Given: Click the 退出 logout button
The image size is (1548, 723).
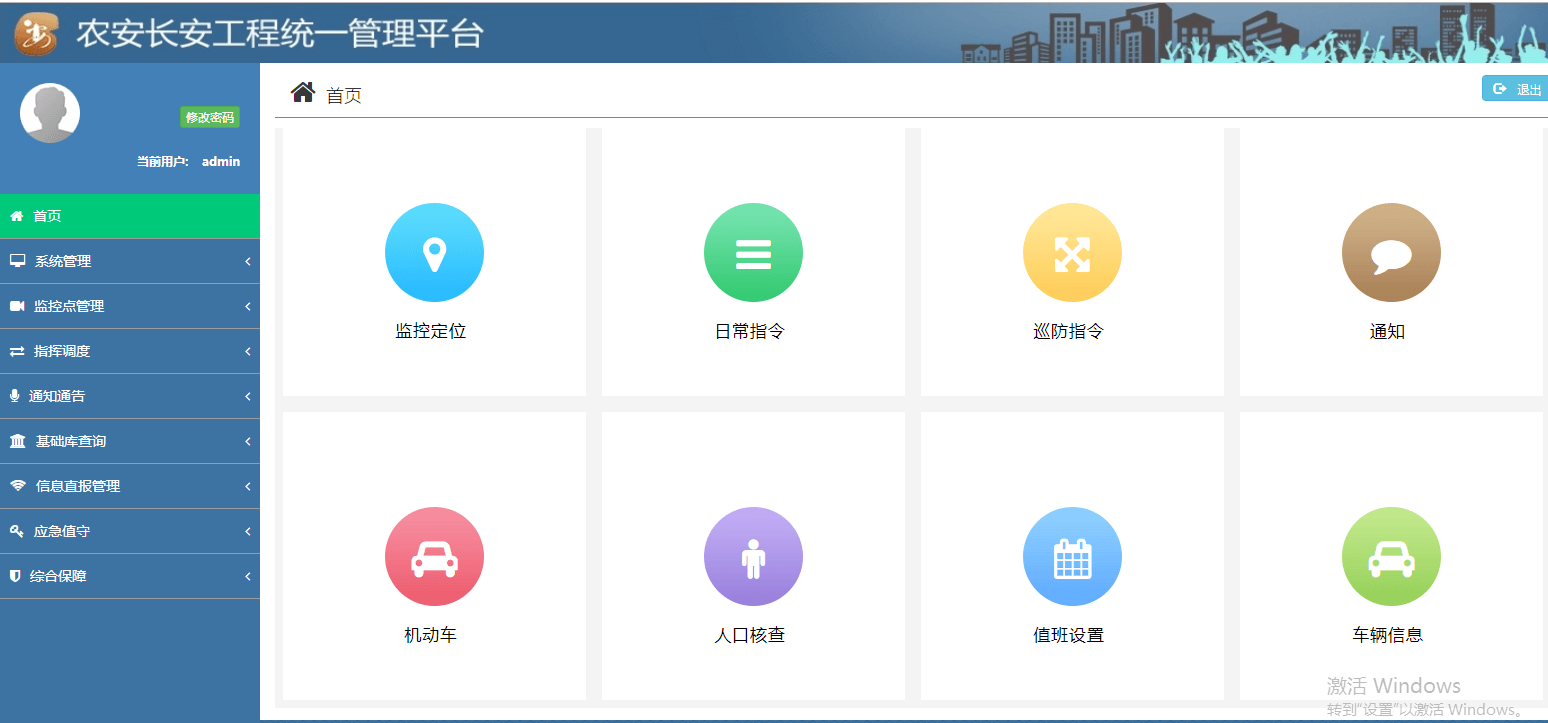Looking at the screenshot, I should 1515,89.
